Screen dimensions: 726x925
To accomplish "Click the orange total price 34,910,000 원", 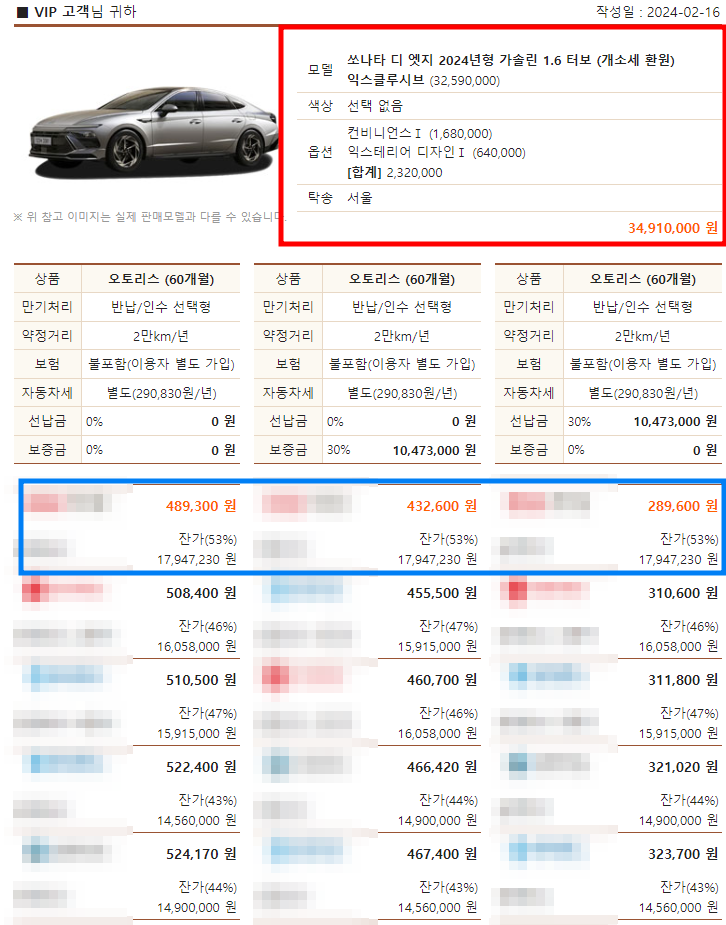I will point(672,228).
